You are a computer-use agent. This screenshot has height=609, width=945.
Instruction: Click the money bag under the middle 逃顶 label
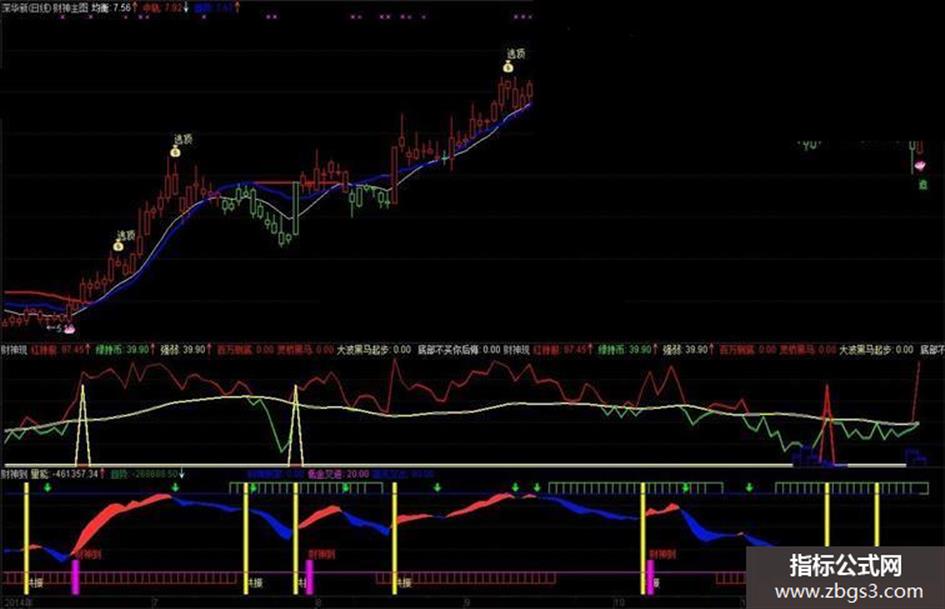pyautogui.click(x=175, y=152)
